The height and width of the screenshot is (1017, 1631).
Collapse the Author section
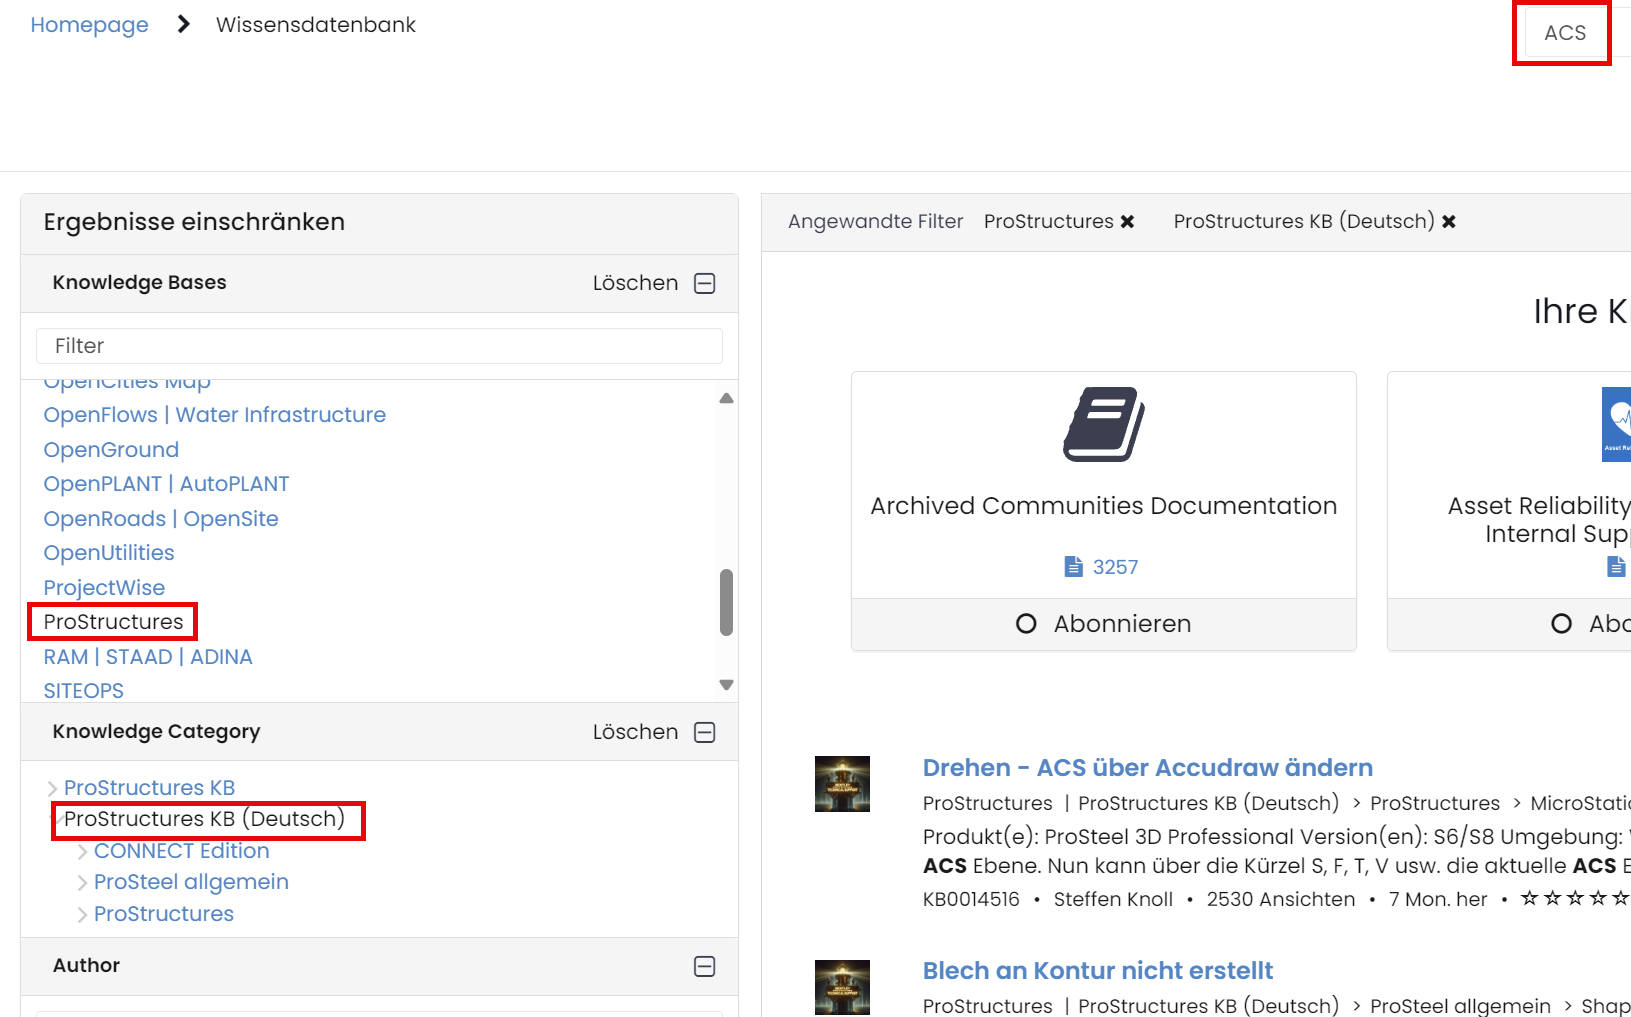[705, 966]
